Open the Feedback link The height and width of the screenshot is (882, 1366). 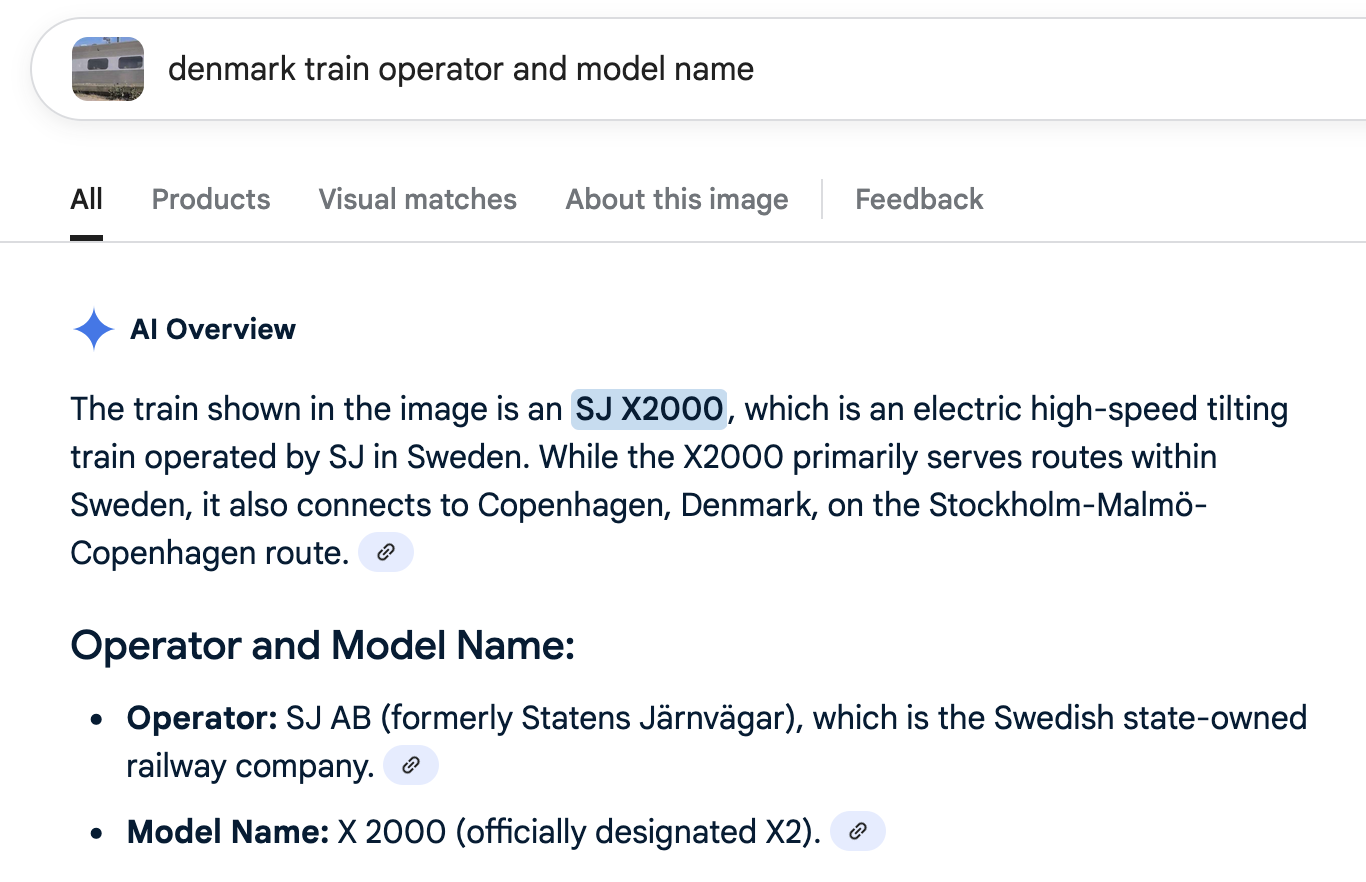pyautogui.click(x=919, y=199)
